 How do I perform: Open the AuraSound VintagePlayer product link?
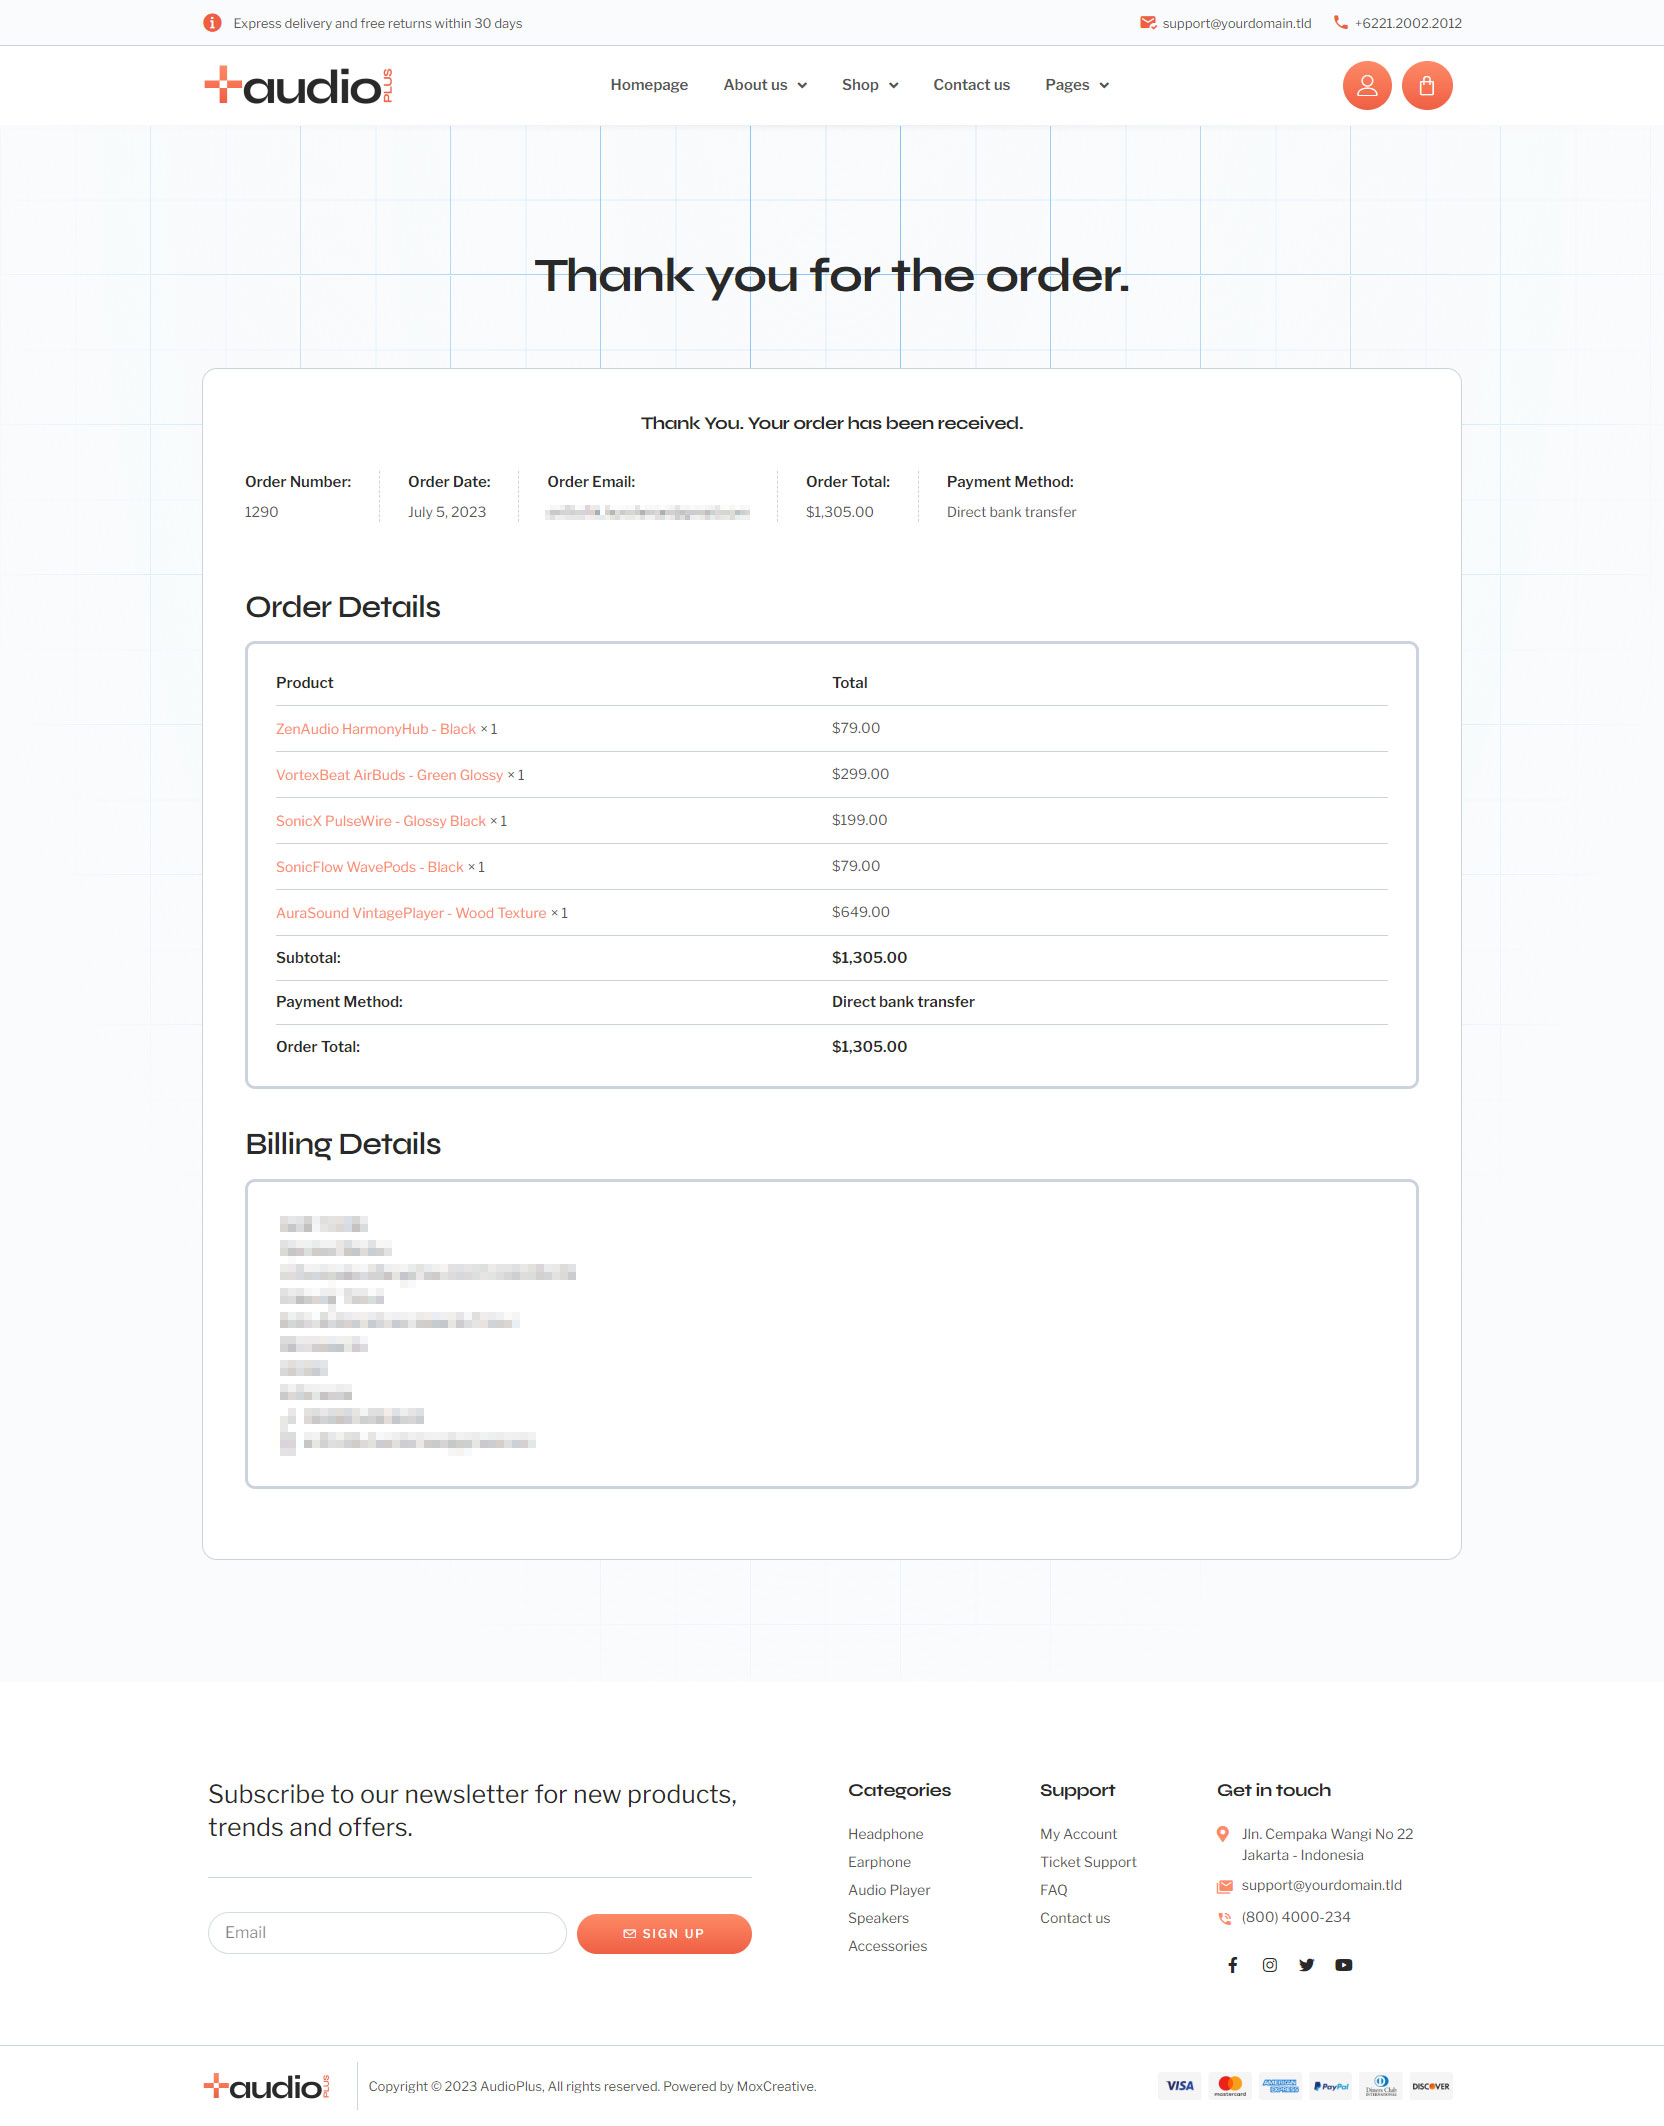pyautogui.click(x=411, y=912)
